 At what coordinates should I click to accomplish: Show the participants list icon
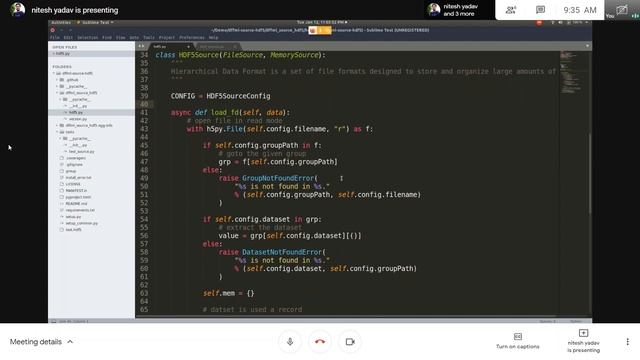tap(511, 10)
